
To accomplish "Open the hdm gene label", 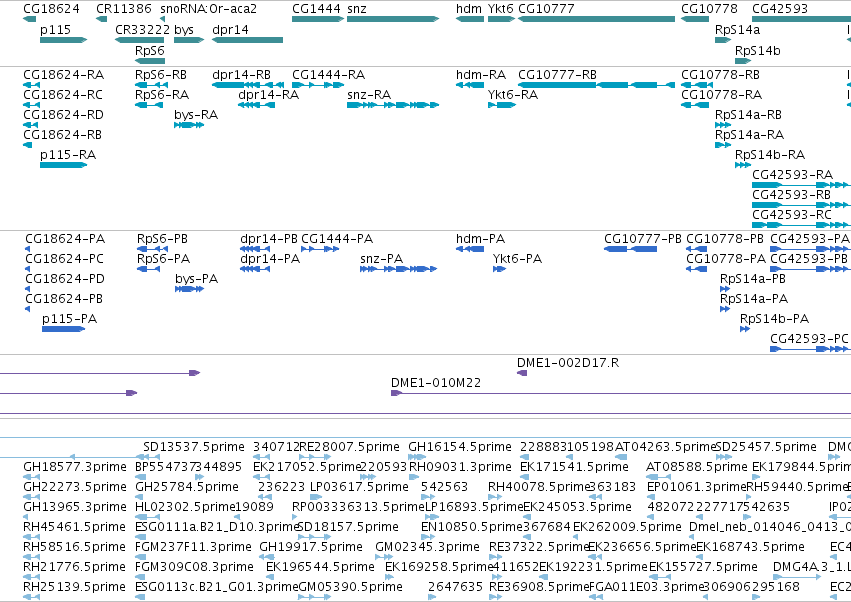I will [x=468, y=9].
